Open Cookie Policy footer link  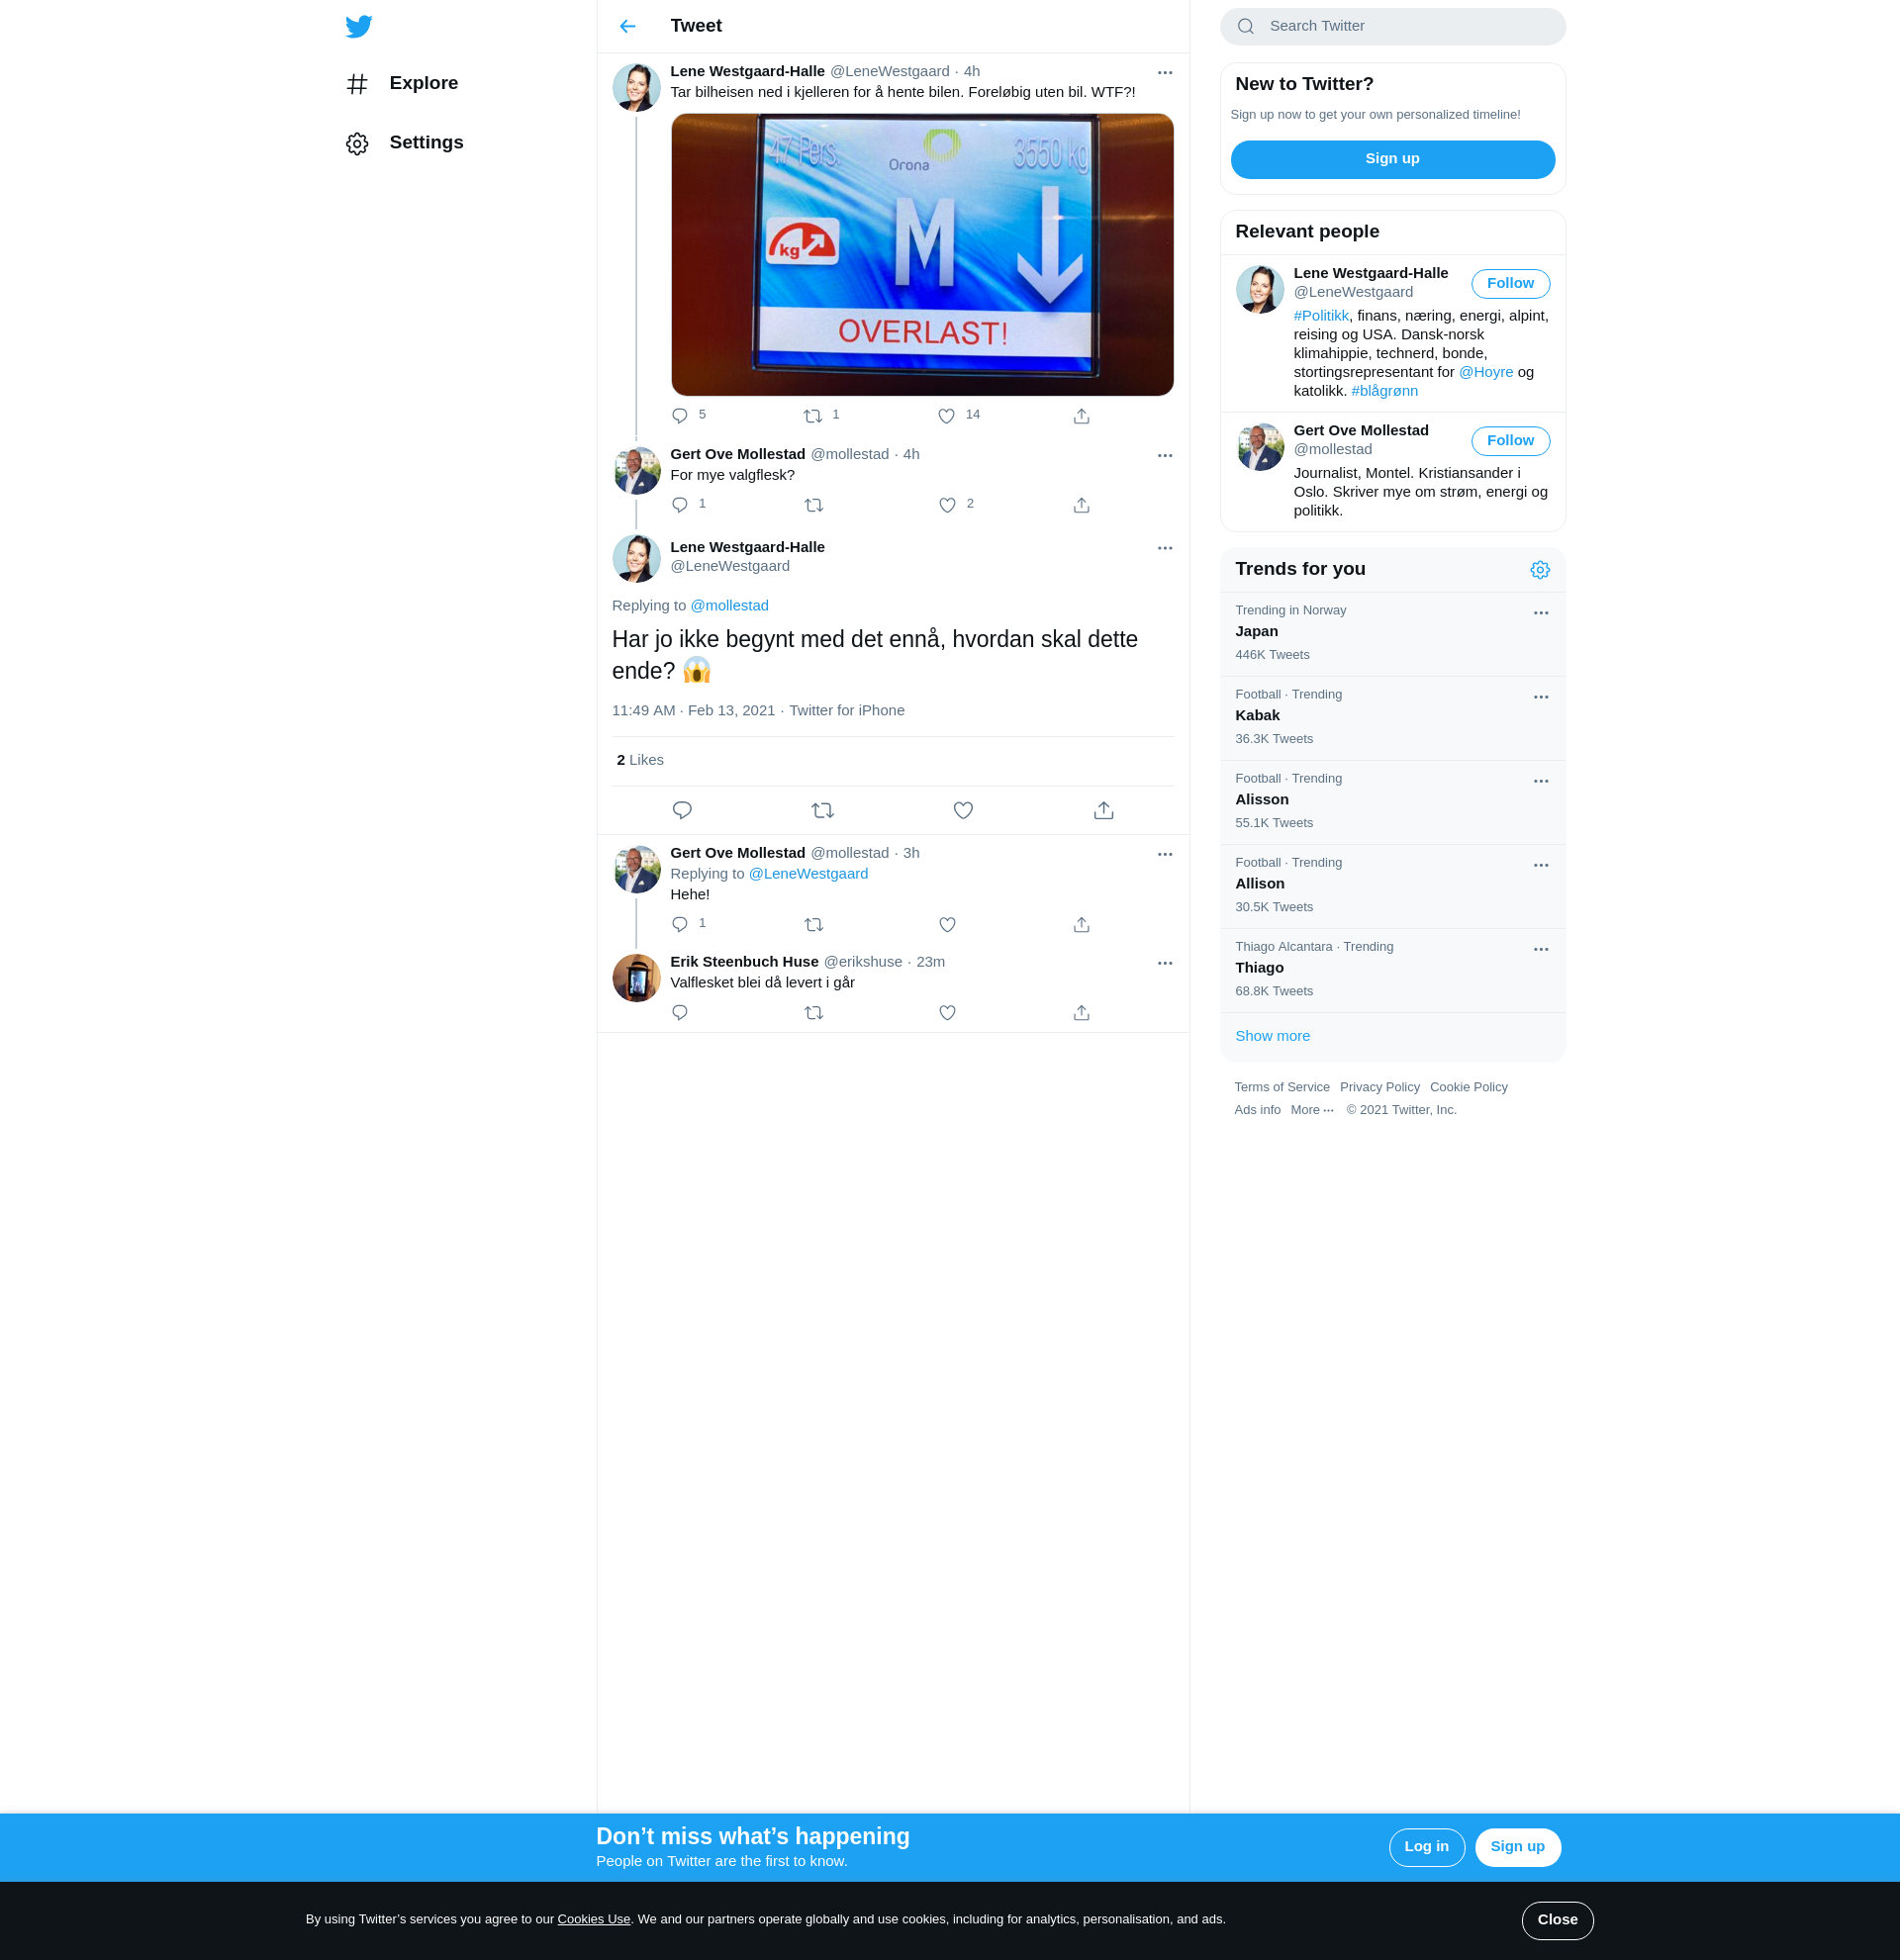(x=1468, y=1087)
